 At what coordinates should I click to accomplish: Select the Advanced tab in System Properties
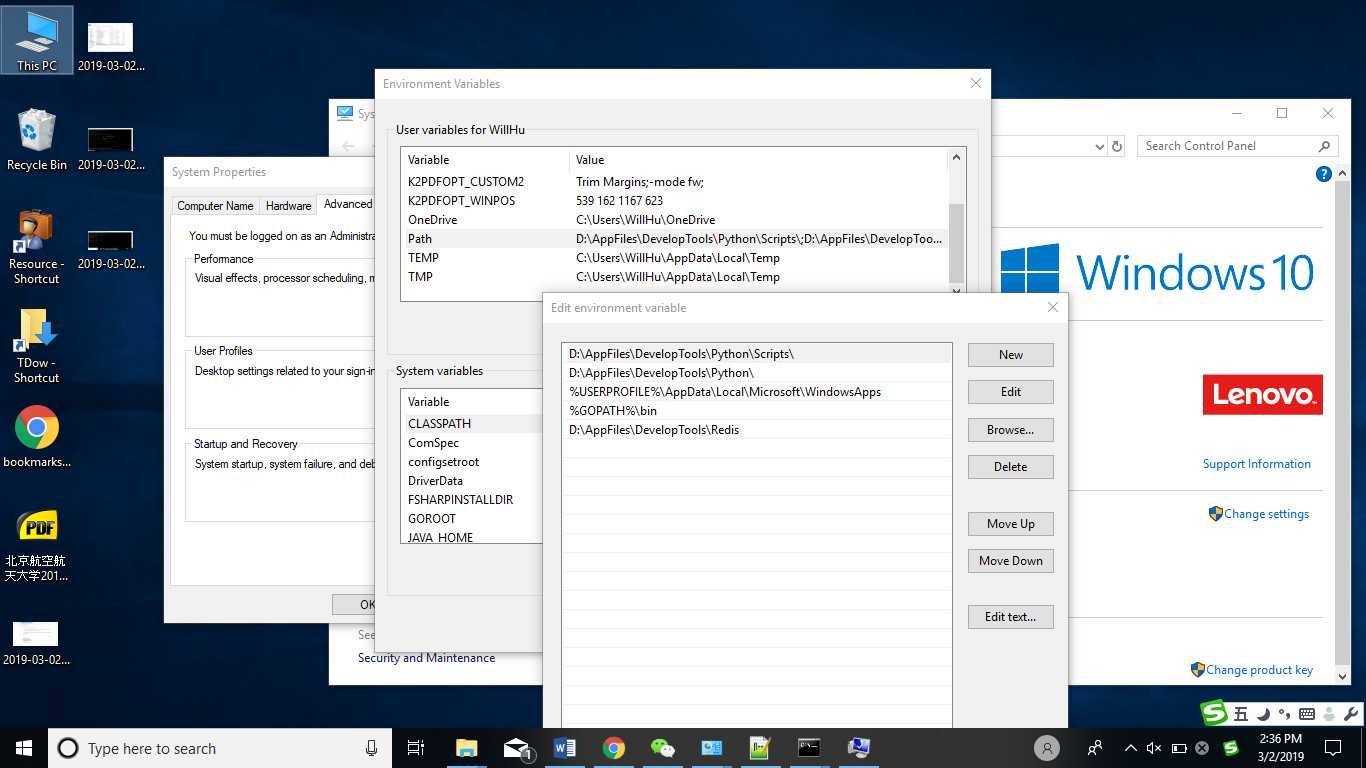pos(347,204)
